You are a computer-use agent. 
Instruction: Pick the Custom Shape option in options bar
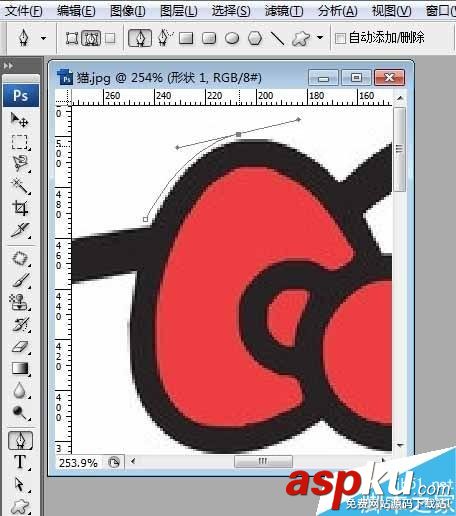coord(301,38)
